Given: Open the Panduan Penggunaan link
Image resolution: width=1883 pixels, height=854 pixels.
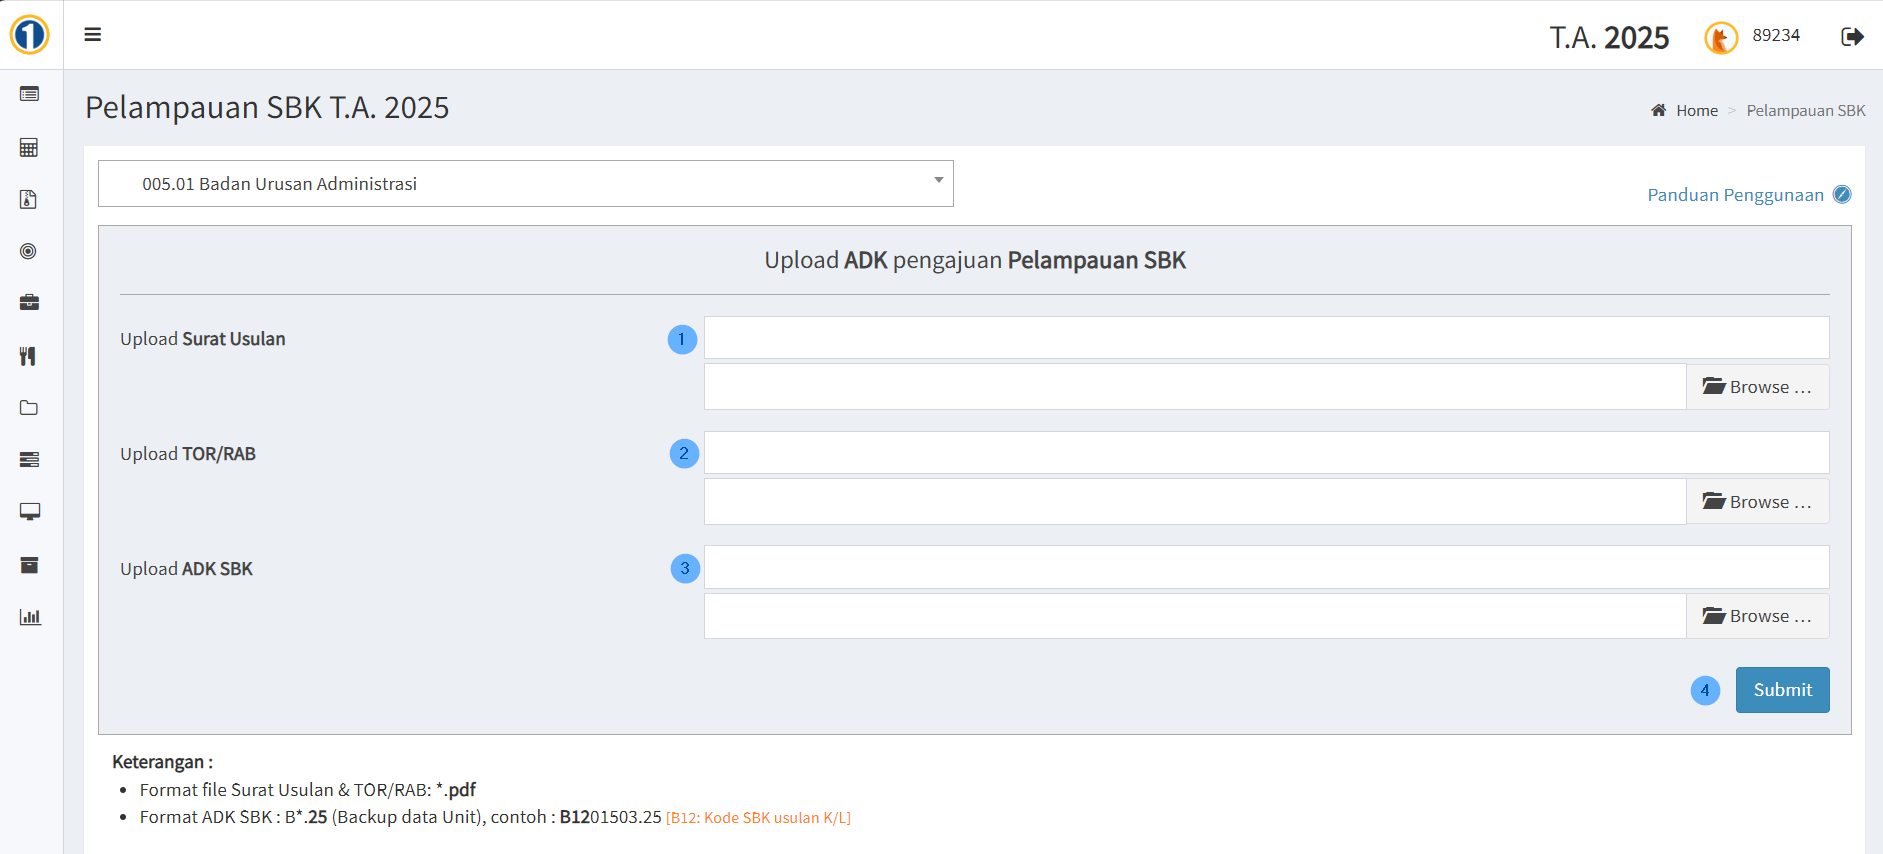Looking at the screenshot, I should tap(1735, 195).
